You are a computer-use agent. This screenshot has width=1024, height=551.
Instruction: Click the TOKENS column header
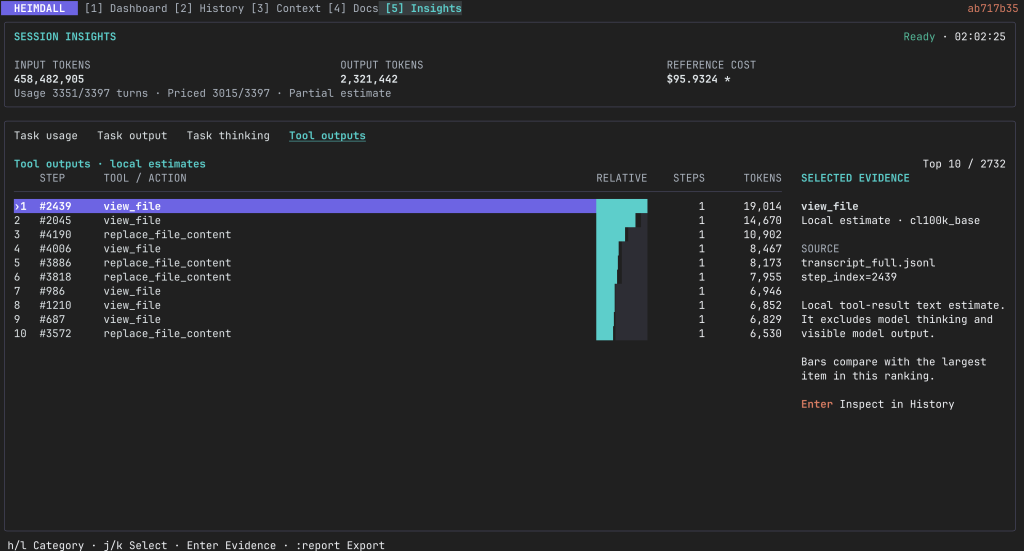coord(763,178)
